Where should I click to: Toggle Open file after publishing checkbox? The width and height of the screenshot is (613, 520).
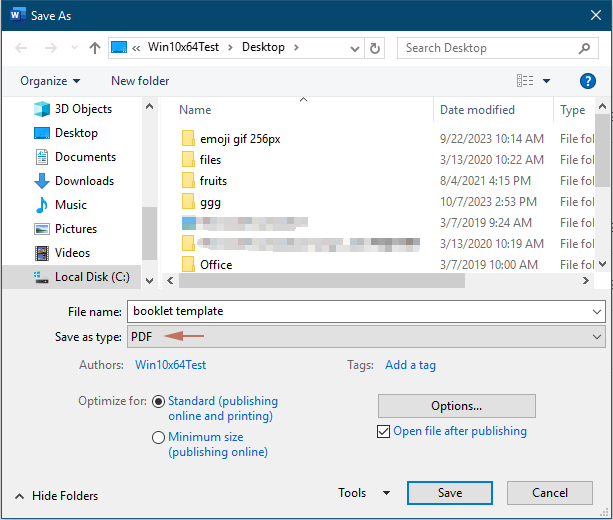pos(384,431)
